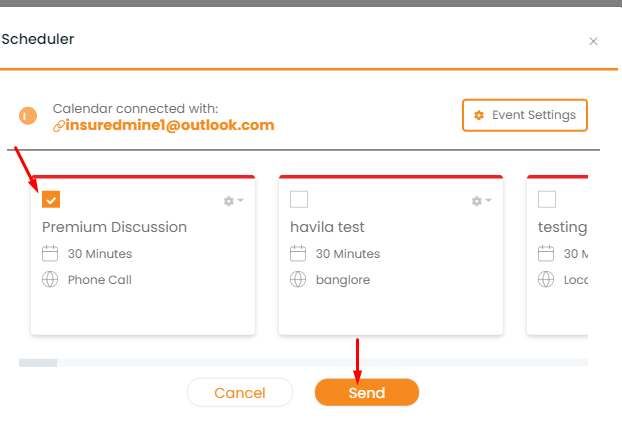
Task: Click gear icon on Premium Discussion card
Action: 228,201
